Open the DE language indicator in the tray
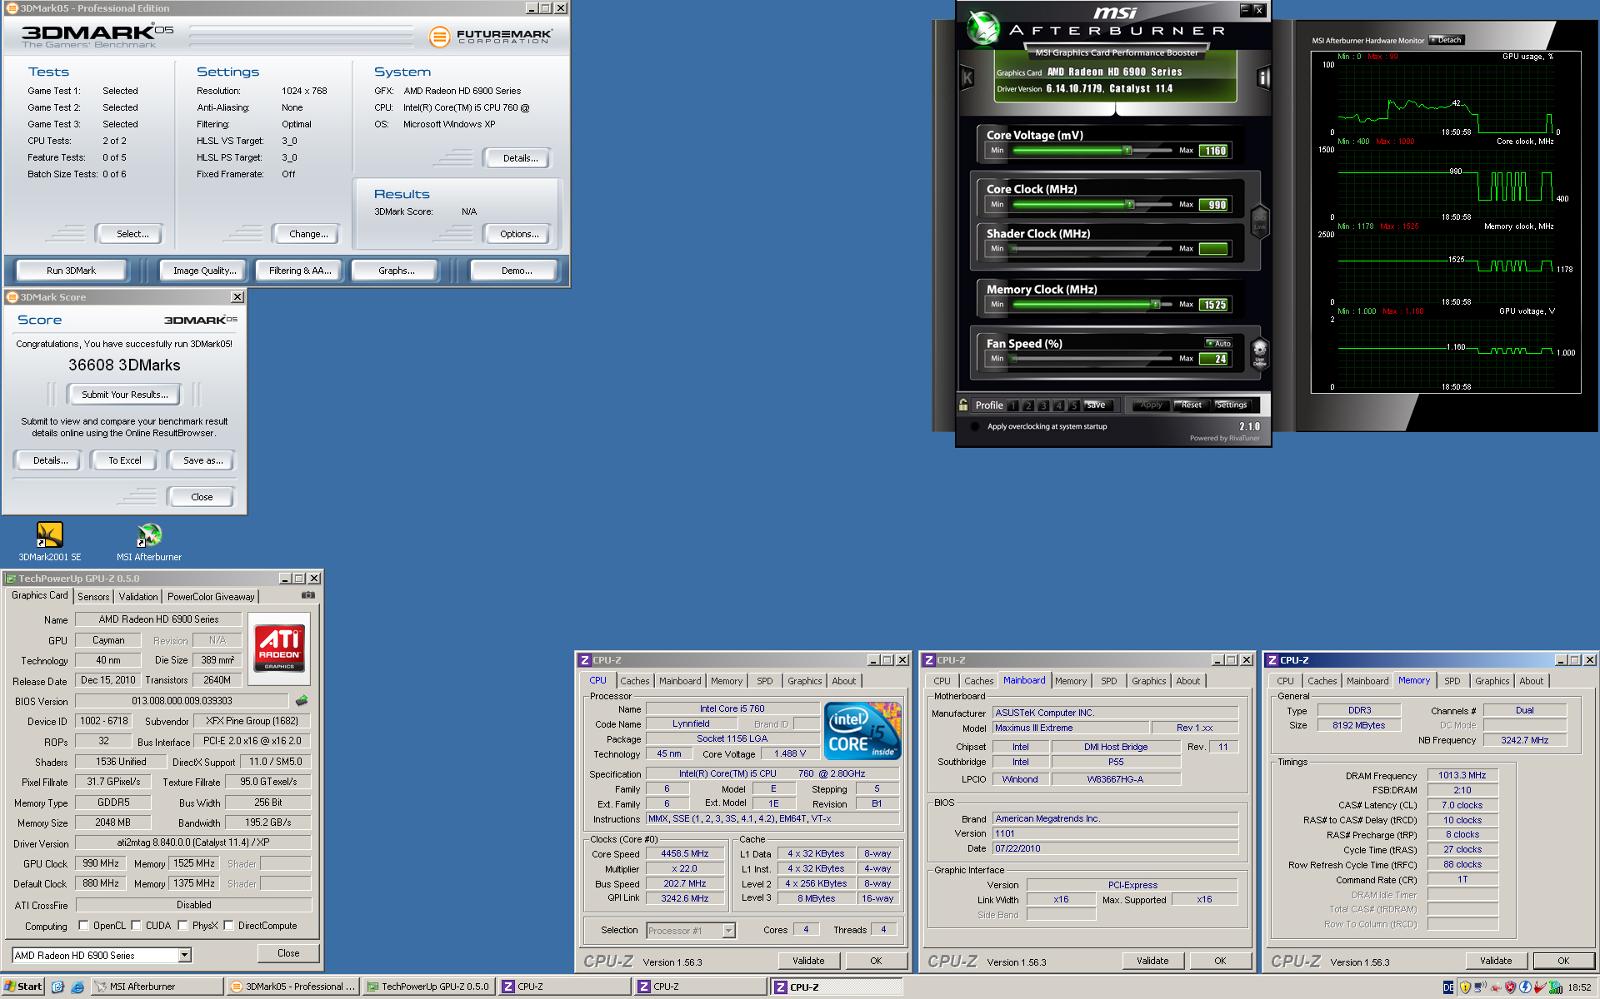Image resolution: width=1600 pixels, height=999 pixels. 1448,987
